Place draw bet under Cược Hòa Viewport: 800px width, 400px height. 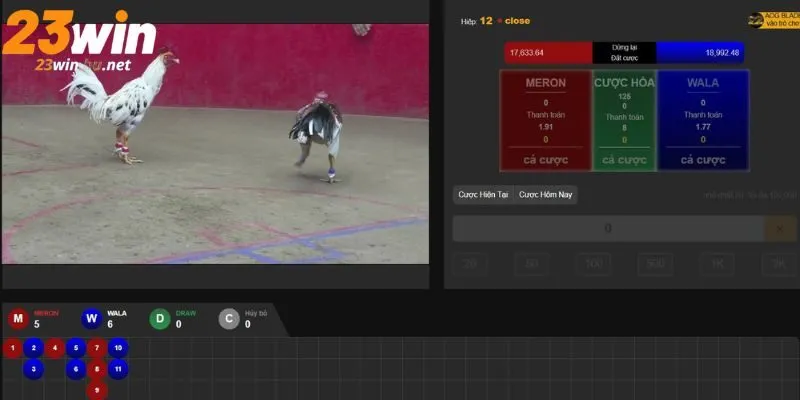pyautogui.click(x=624, y=160)
